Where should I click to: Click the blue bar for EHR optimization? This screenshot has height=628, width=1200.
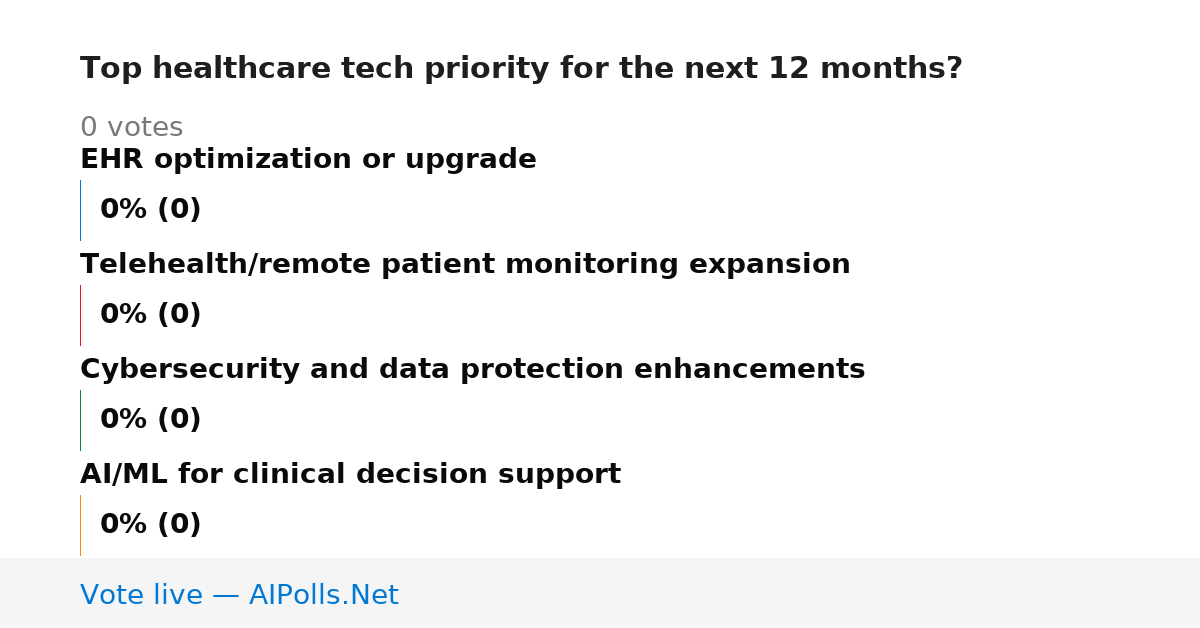[x=80, y=210]
